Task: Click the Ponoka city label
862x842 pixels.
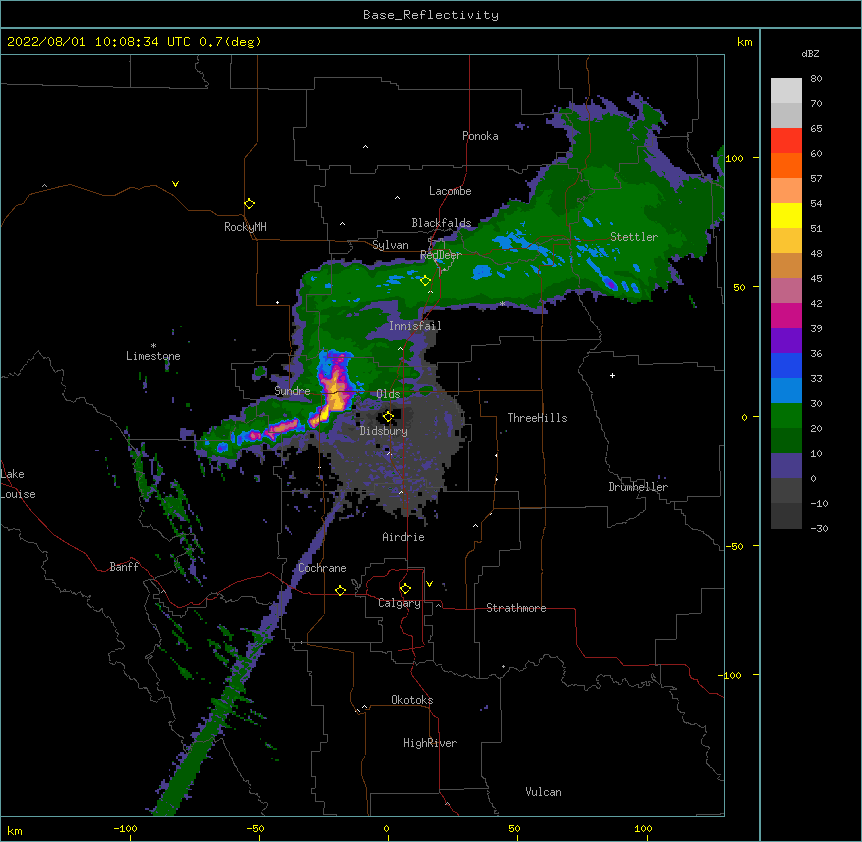Action: click(480, 136)
